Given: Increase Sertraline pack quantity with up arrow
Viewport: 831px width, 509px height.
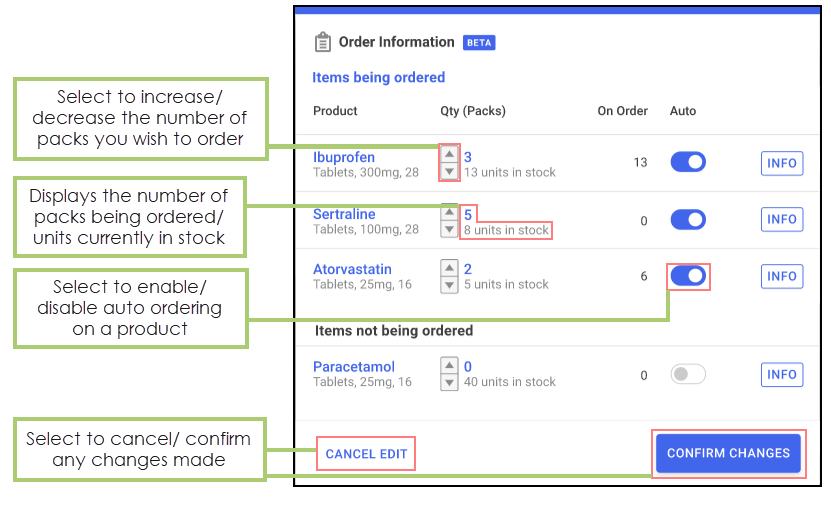Looking at the screenshot, I should (450, 211).
